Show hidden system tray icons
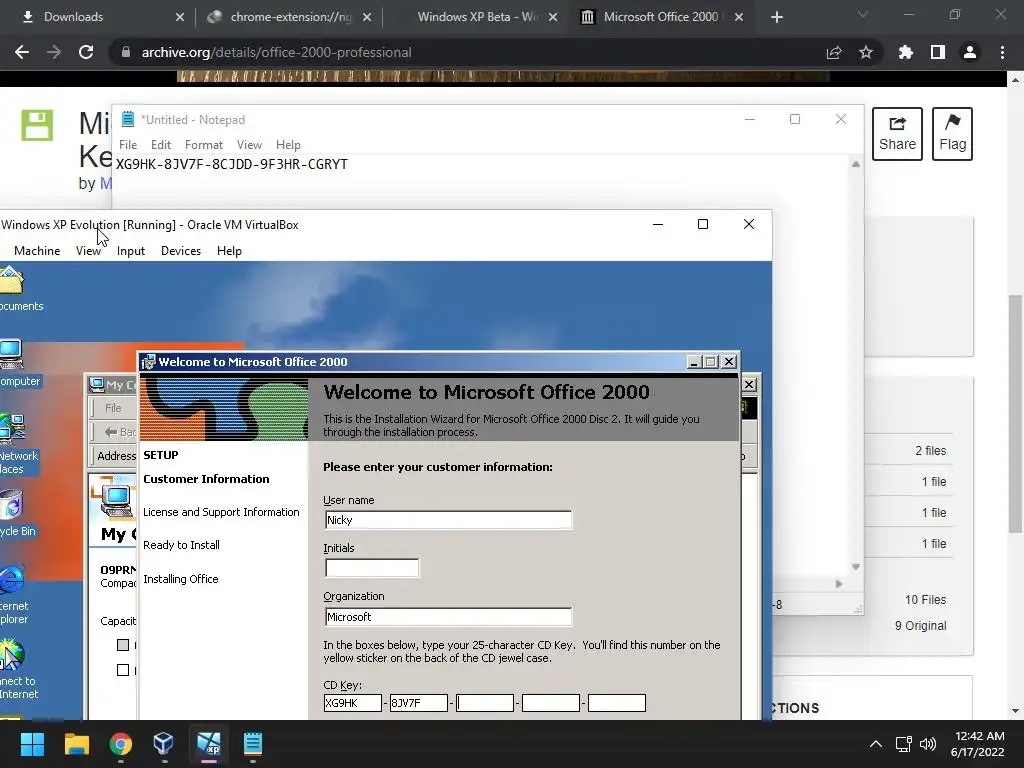The image size is (1024, 768). [876, 744]
